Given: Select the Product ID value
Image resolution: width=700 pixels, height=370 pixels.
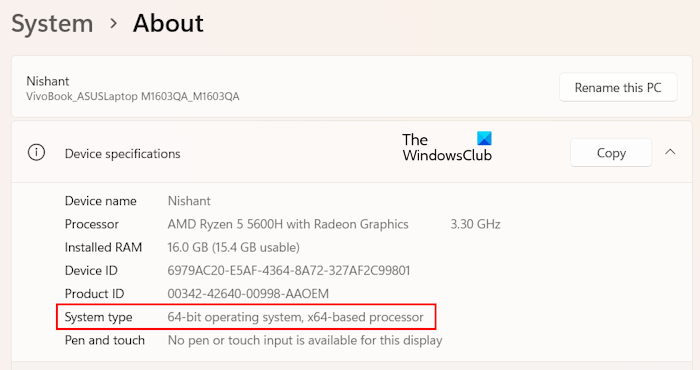Looking at the screenshot, I should click(x=248, y=294).
